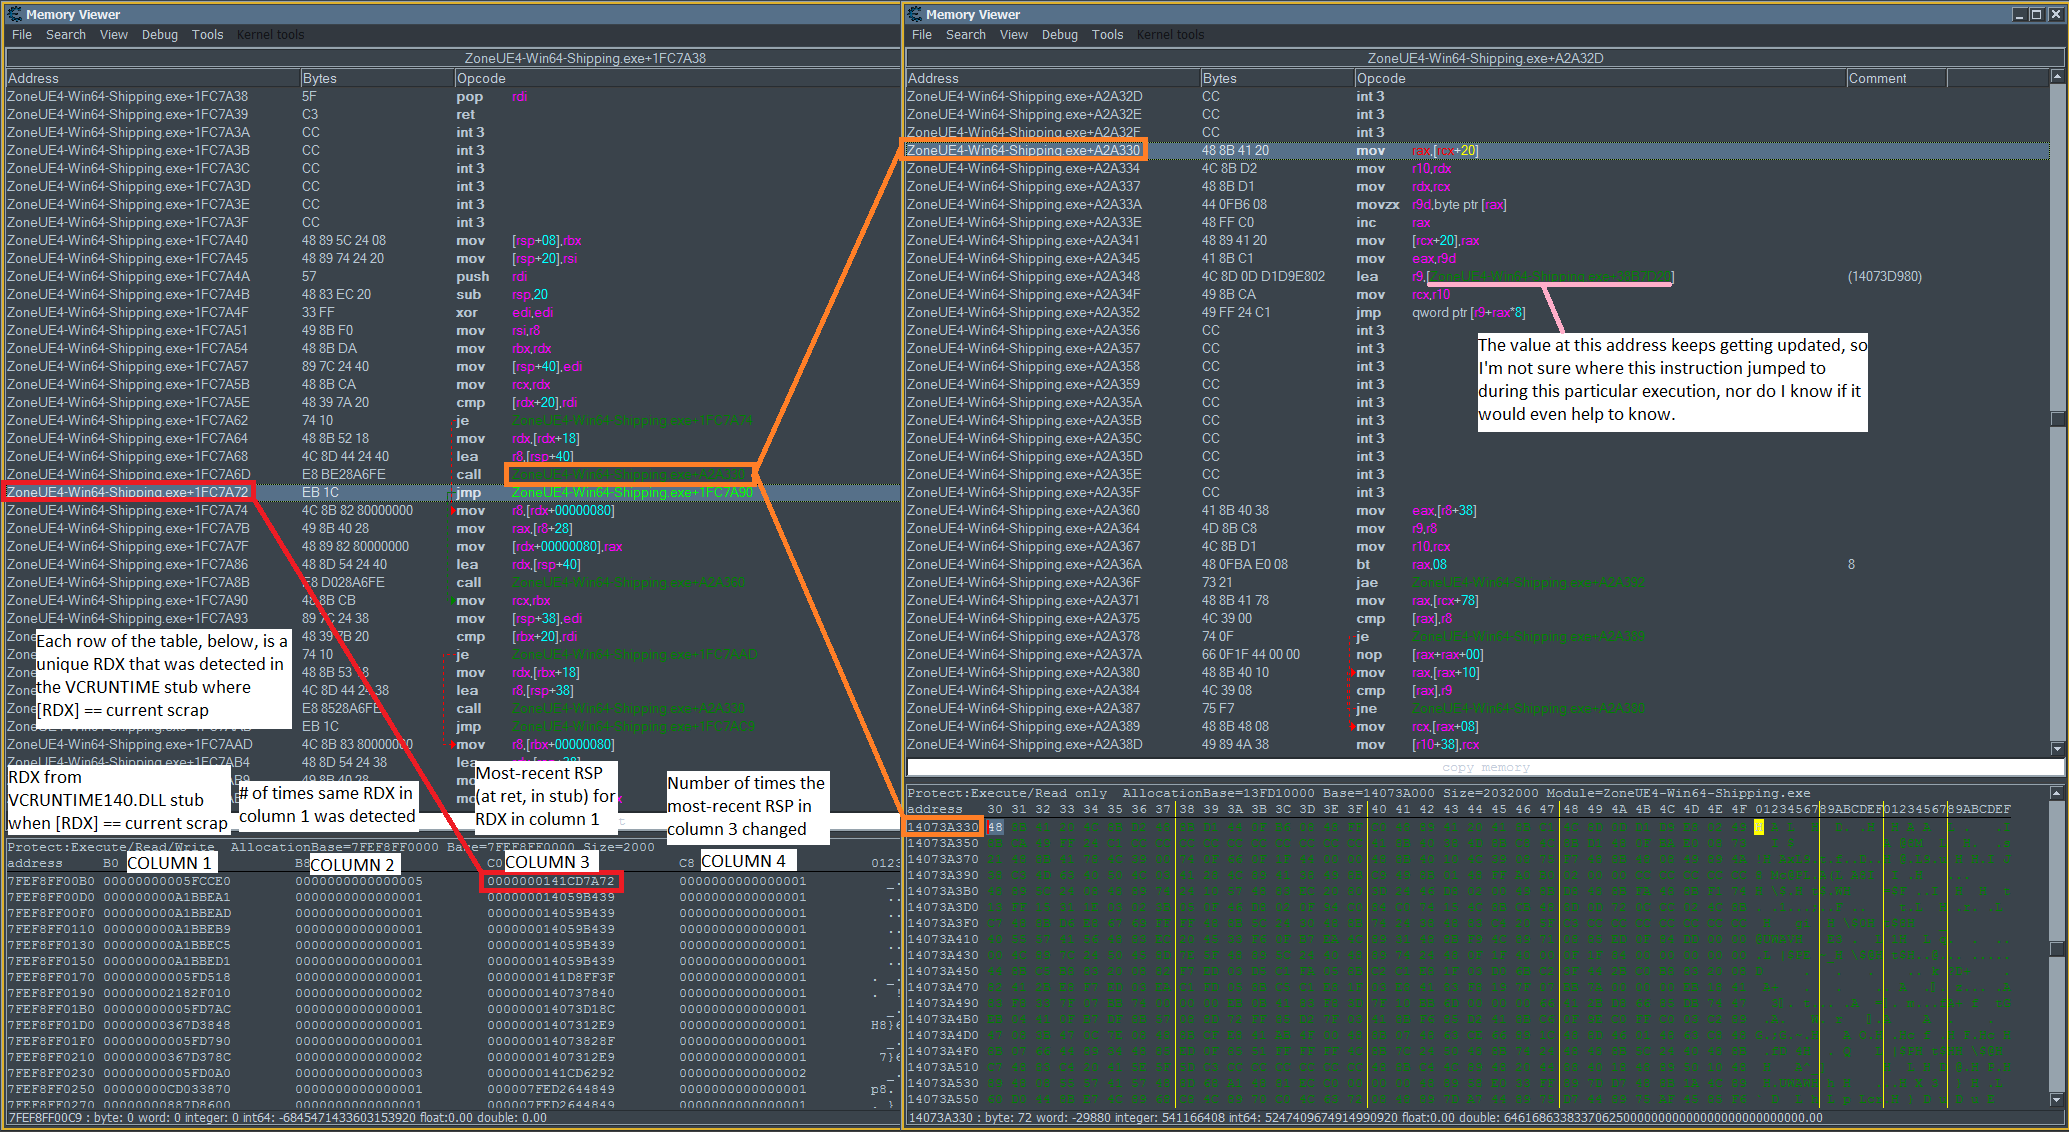2069x1132 pixels.
Task: Select right row +A2A36F jae instruction
Action: tap(1477, 582)
